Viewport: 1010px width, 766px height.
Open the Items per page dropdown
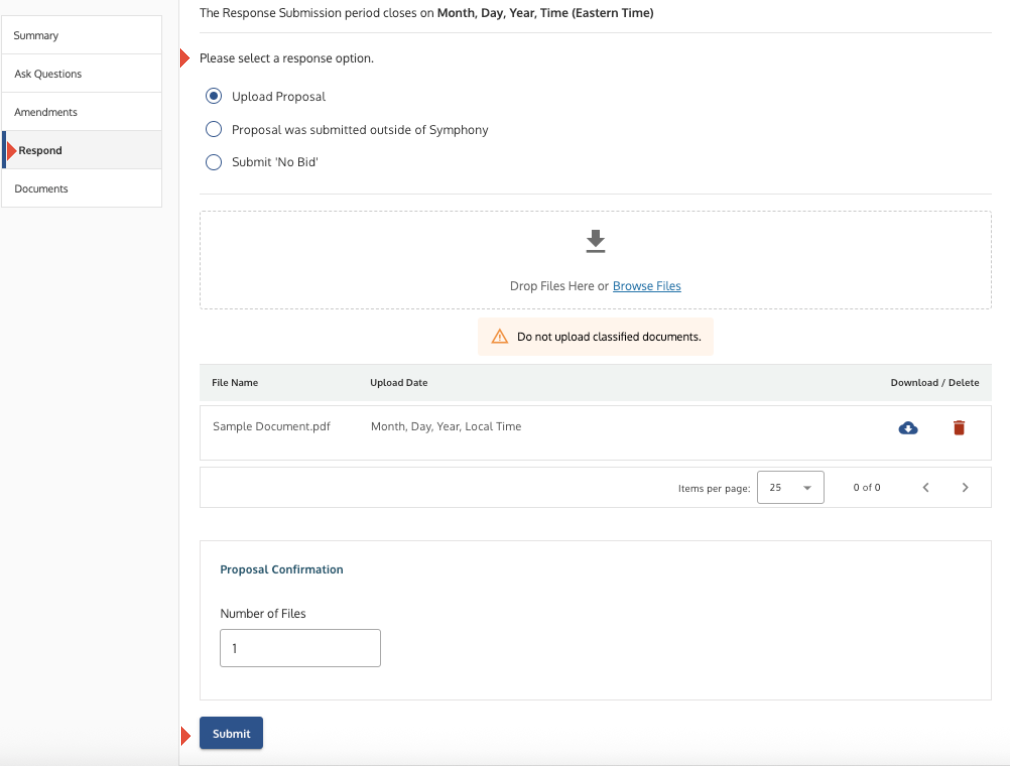tap(790, 487)
